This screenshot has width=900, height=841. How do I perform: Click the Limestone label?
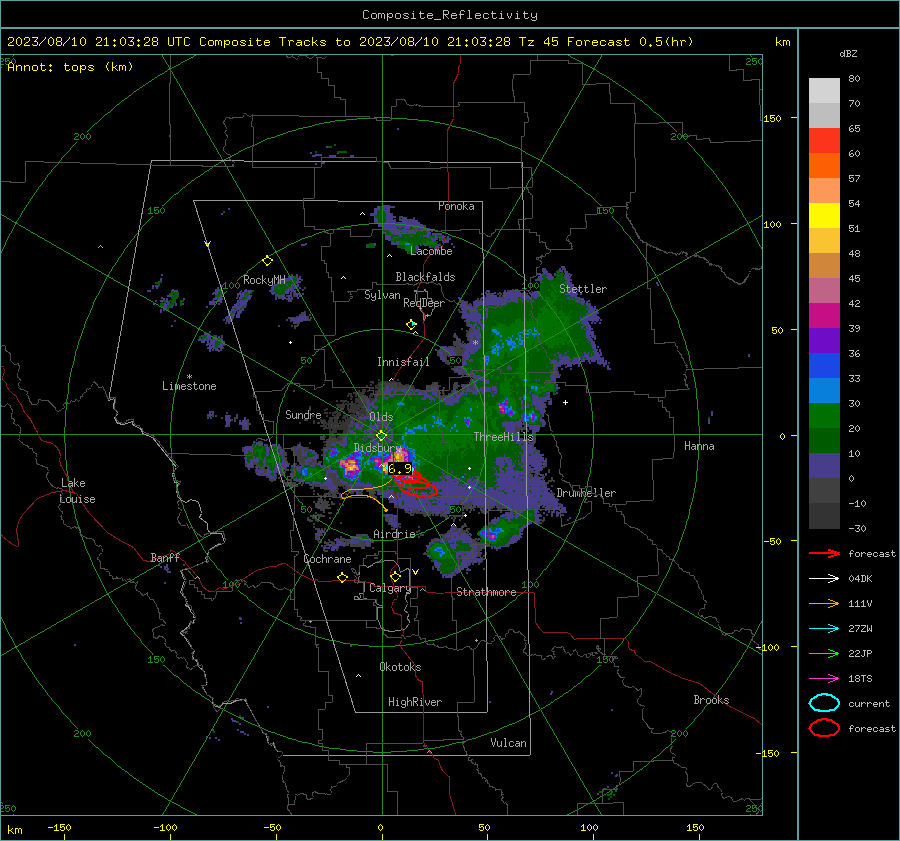(189, 386)
